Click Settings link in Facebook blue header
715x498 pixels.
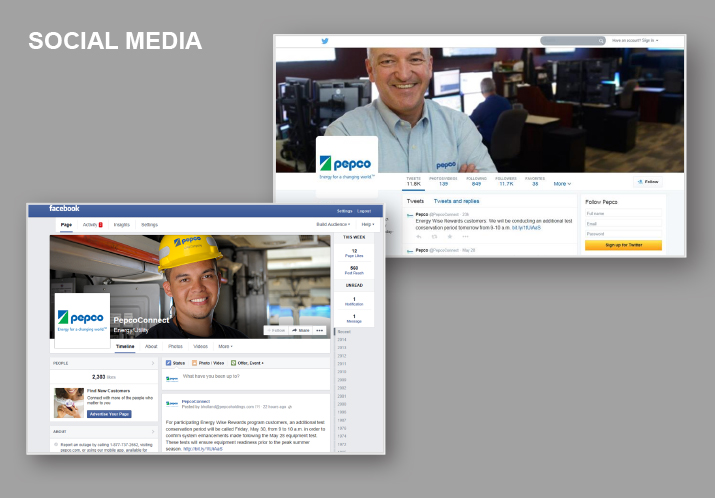point(344,211)
